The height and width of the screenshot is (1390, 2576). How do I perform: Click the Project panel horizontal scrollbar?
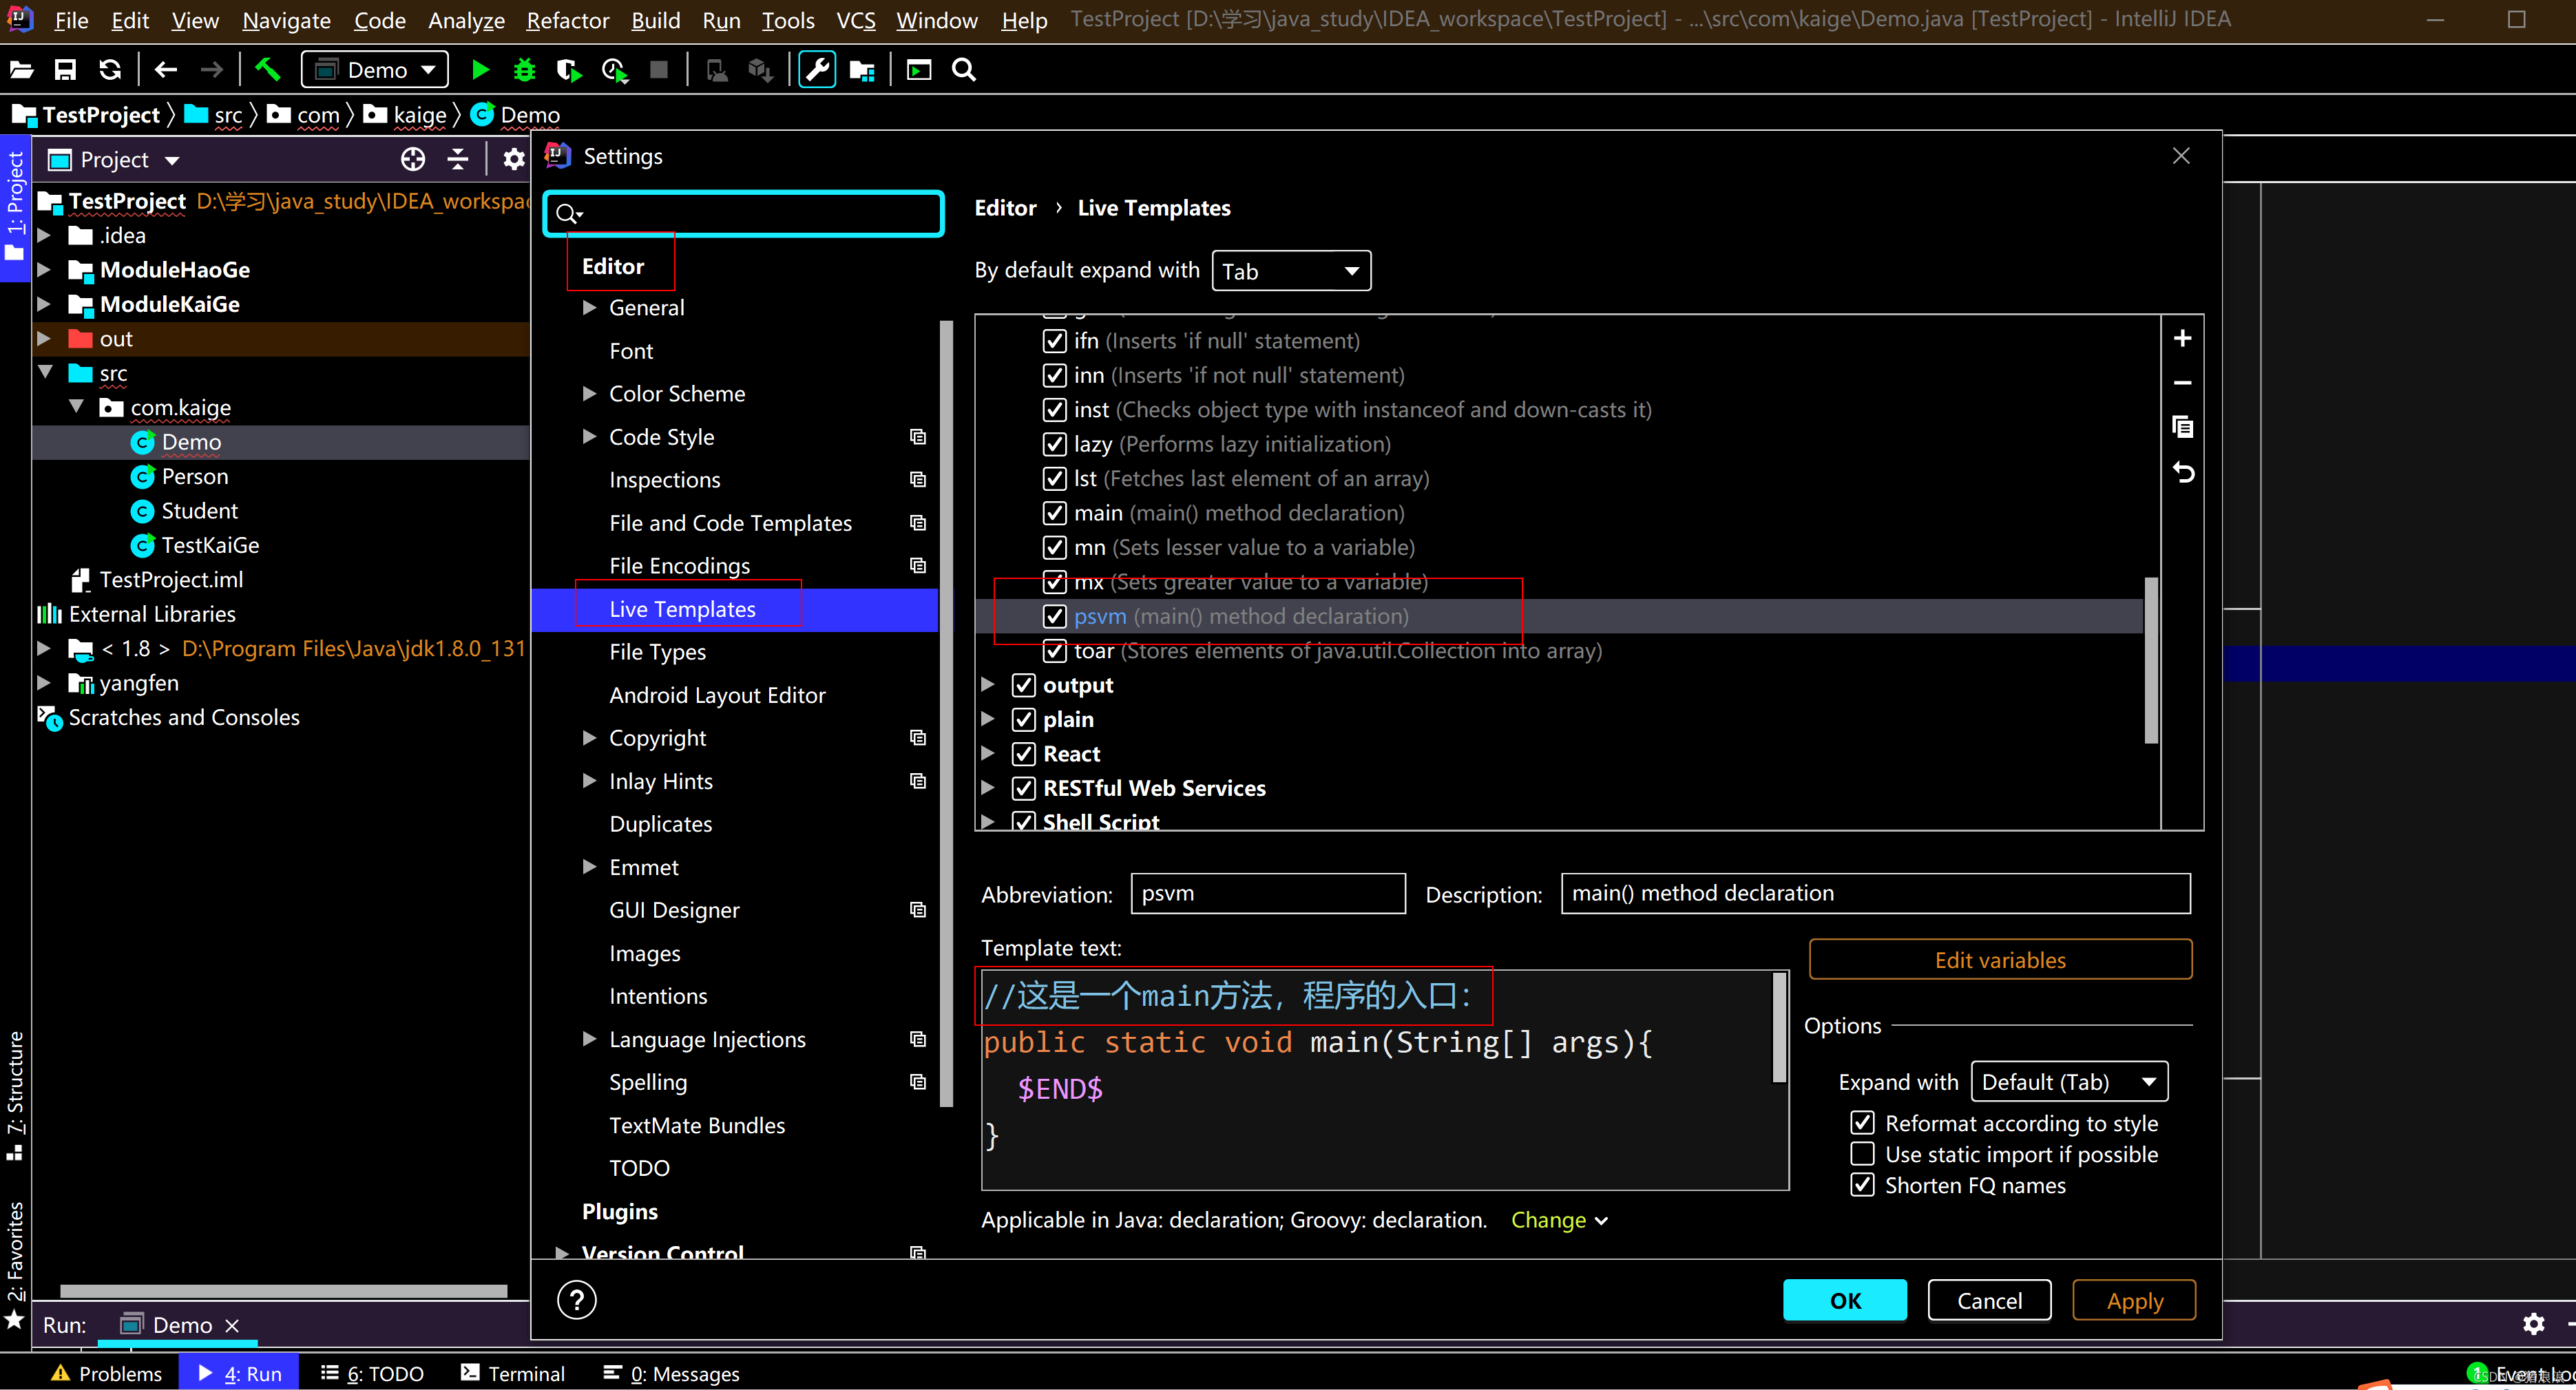point(283,1291)
